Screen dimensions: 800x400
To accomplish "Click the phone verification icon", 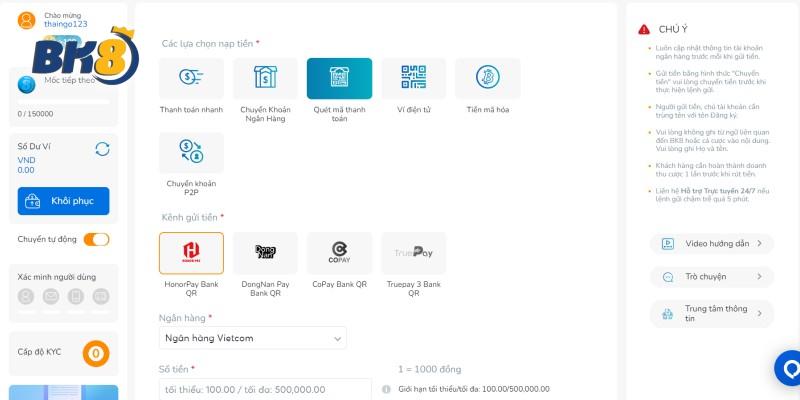I will pos(76,296).
